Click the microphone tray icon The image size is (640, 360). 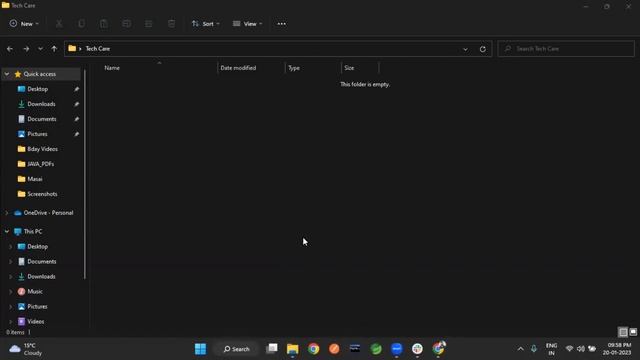pyautogui.click(x=533, y=349)
